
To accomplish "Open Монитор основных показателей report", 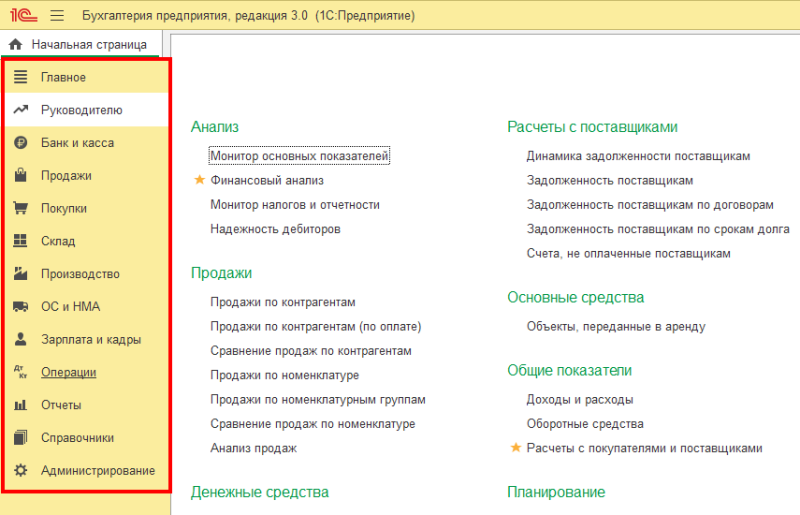I will click(299, 156).
